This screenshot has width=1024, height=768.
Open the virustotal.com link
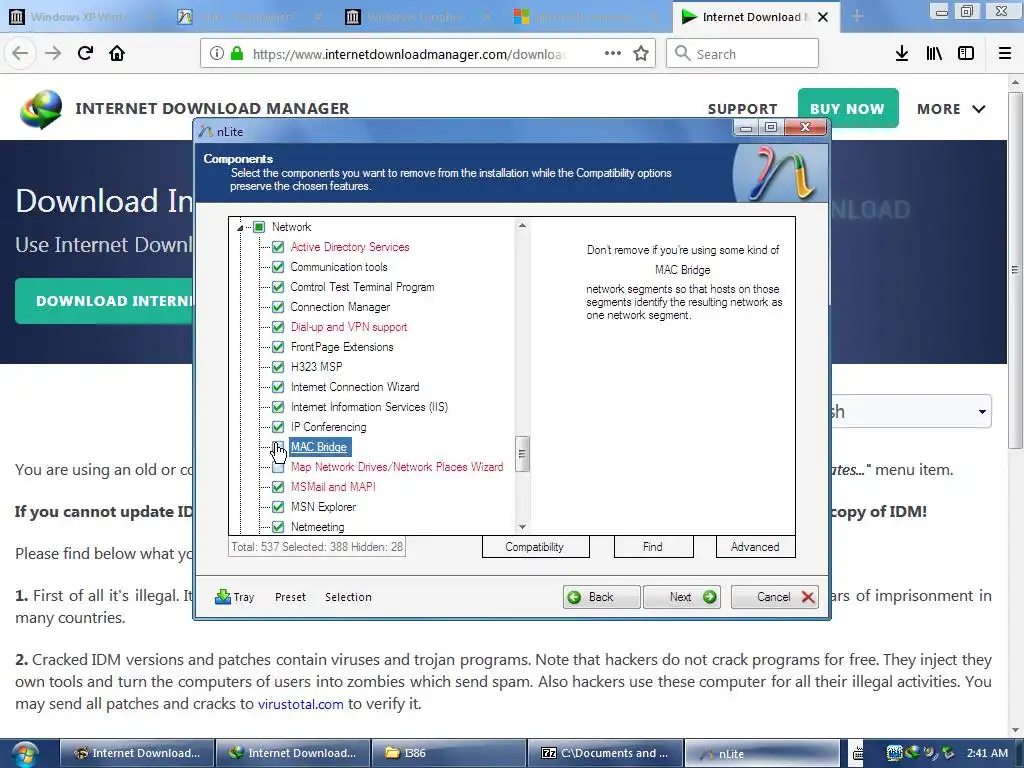tap(300, 704)
